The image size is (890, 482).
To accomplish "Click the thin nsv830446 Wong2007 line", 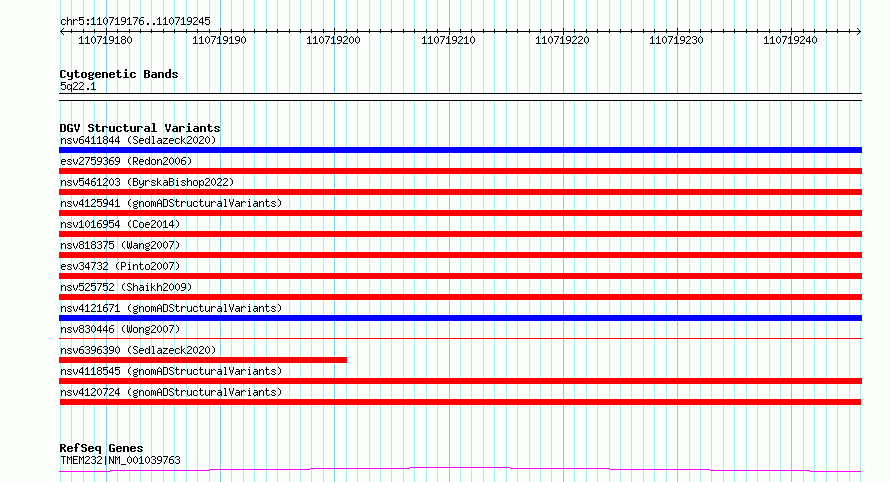I will (460, 339).
